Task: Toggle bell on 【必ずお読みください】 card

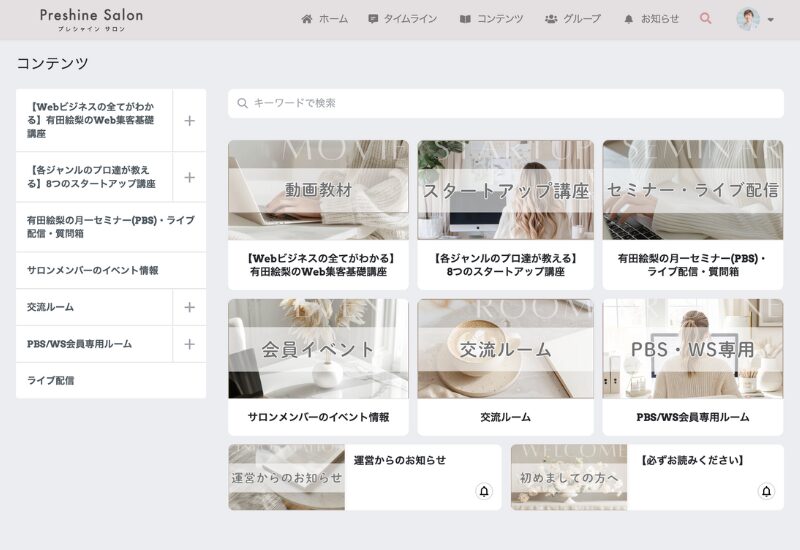Action: click(x=766, y=491)
